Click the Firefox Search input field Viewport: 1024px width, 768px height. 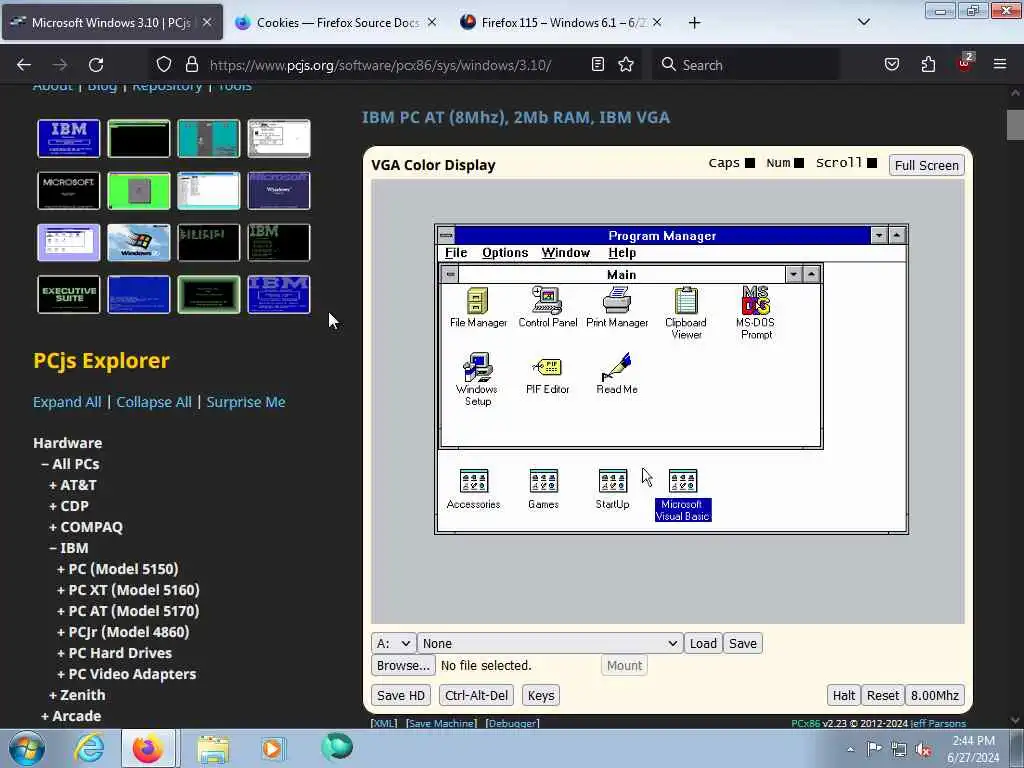[745, 65]
